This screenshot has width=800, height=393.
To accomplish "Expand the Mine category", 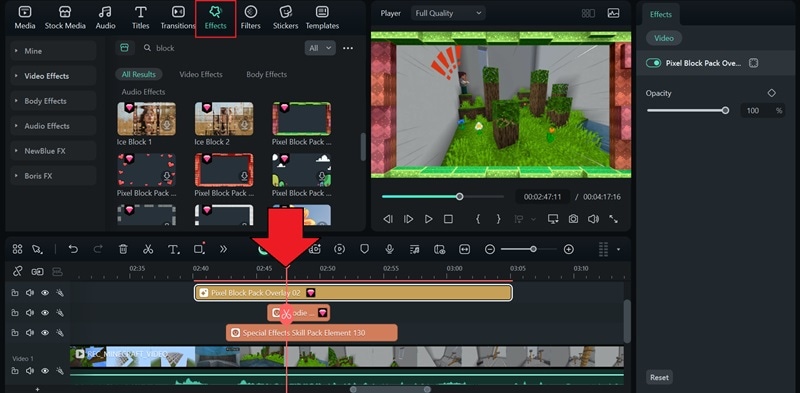I will click(53, 51).
